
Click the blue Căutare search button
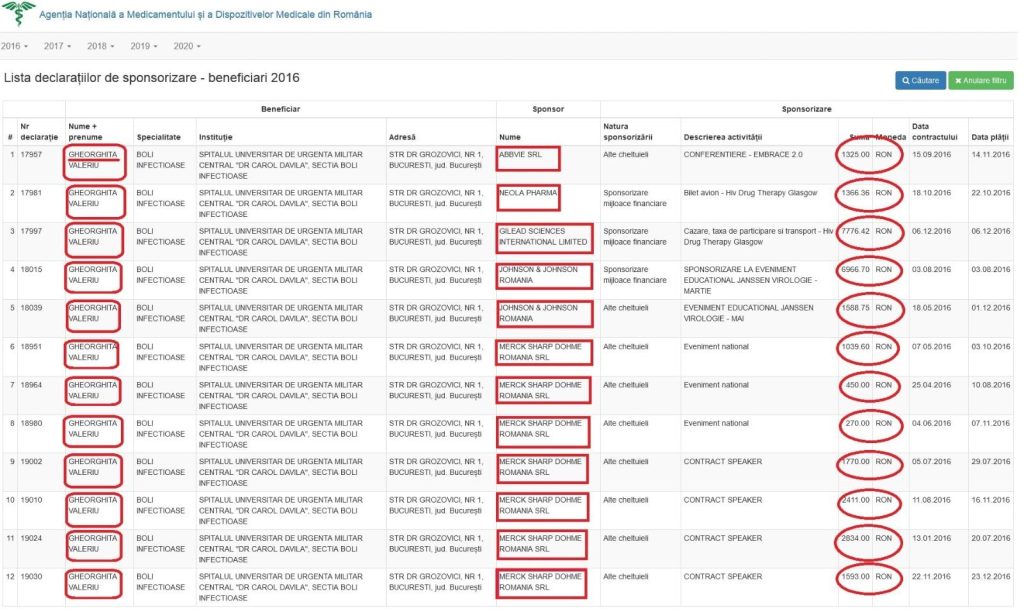[x=920, y=80]
